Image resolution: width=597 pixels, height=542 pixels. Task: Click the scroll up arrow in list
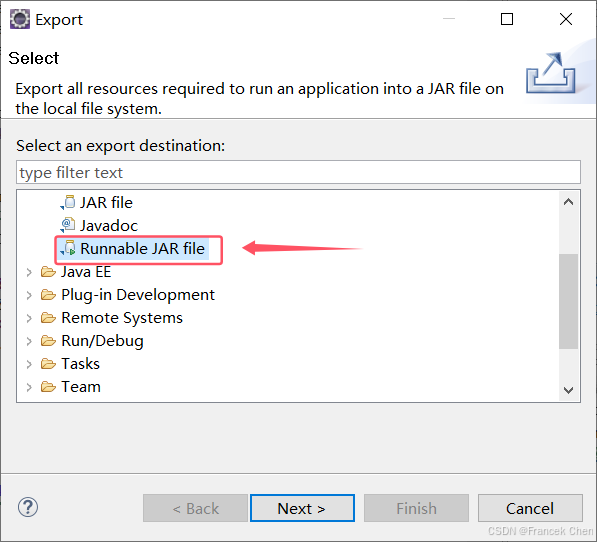(x=568, y=202)
